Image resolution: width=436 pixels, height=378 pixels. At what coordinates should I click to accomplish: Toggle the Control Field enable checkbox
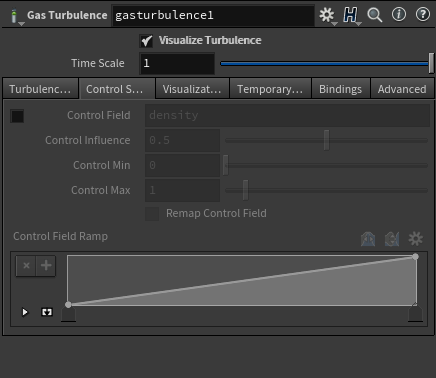[17, 116]
